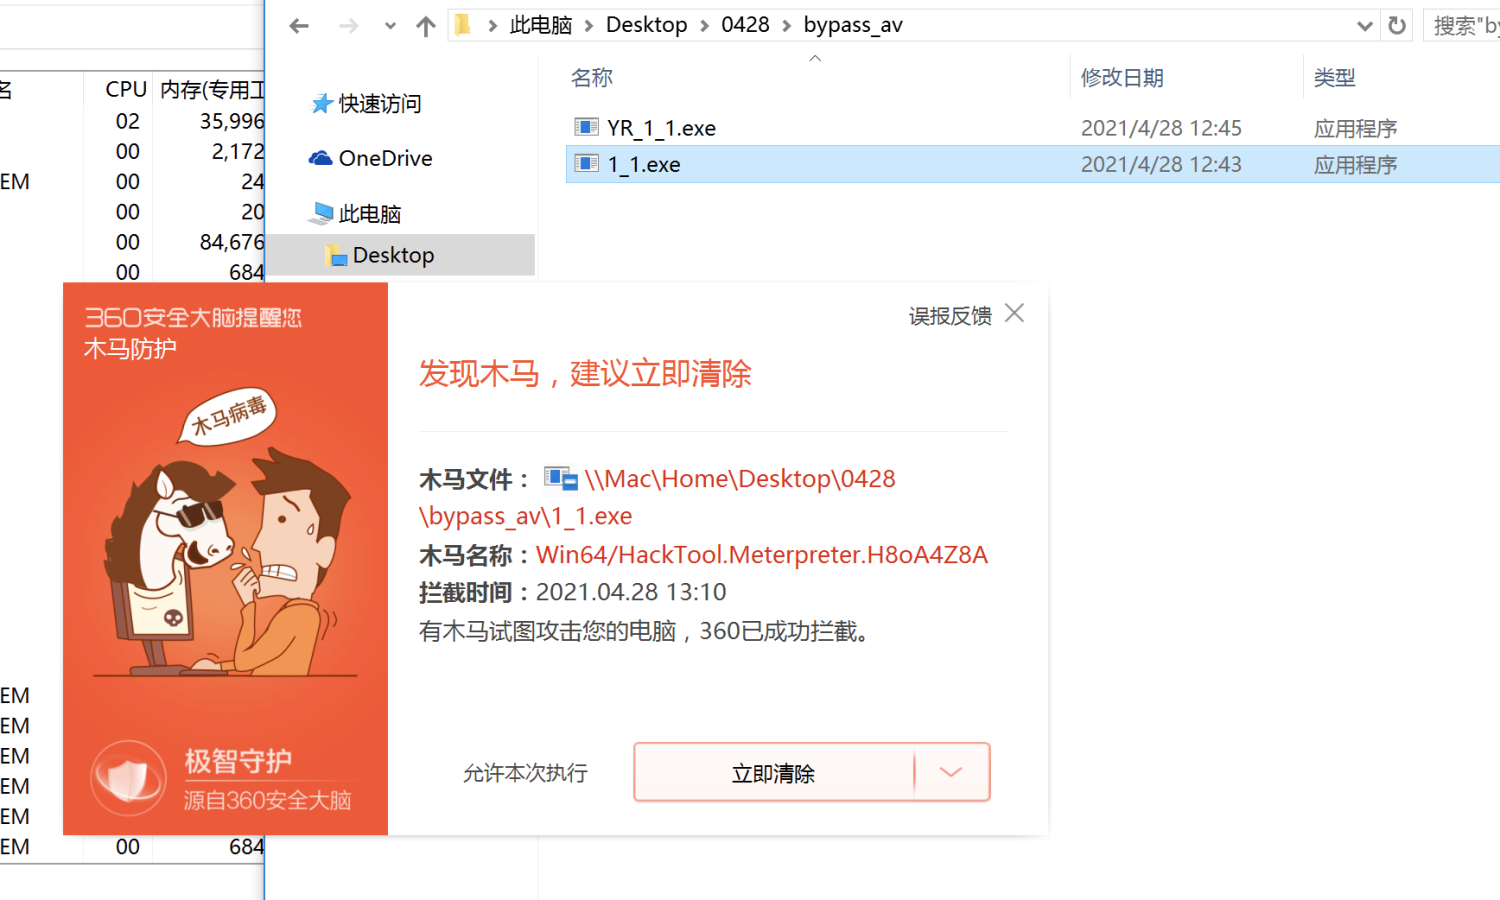Close the 360 trojan alert popup
This screenshot has height=900, width=1500.
coord(1014,313)
